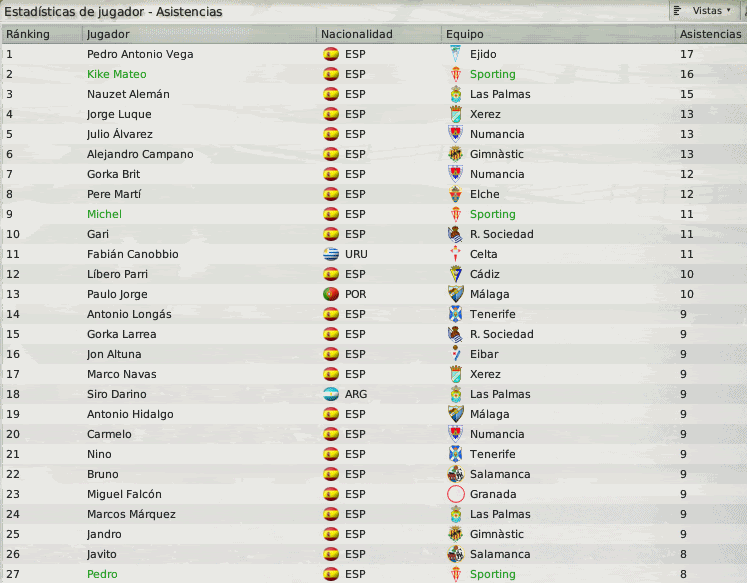Click the Celta club crest icon
The width and height of the screenshot is (747, 583).
pos(455,254)
